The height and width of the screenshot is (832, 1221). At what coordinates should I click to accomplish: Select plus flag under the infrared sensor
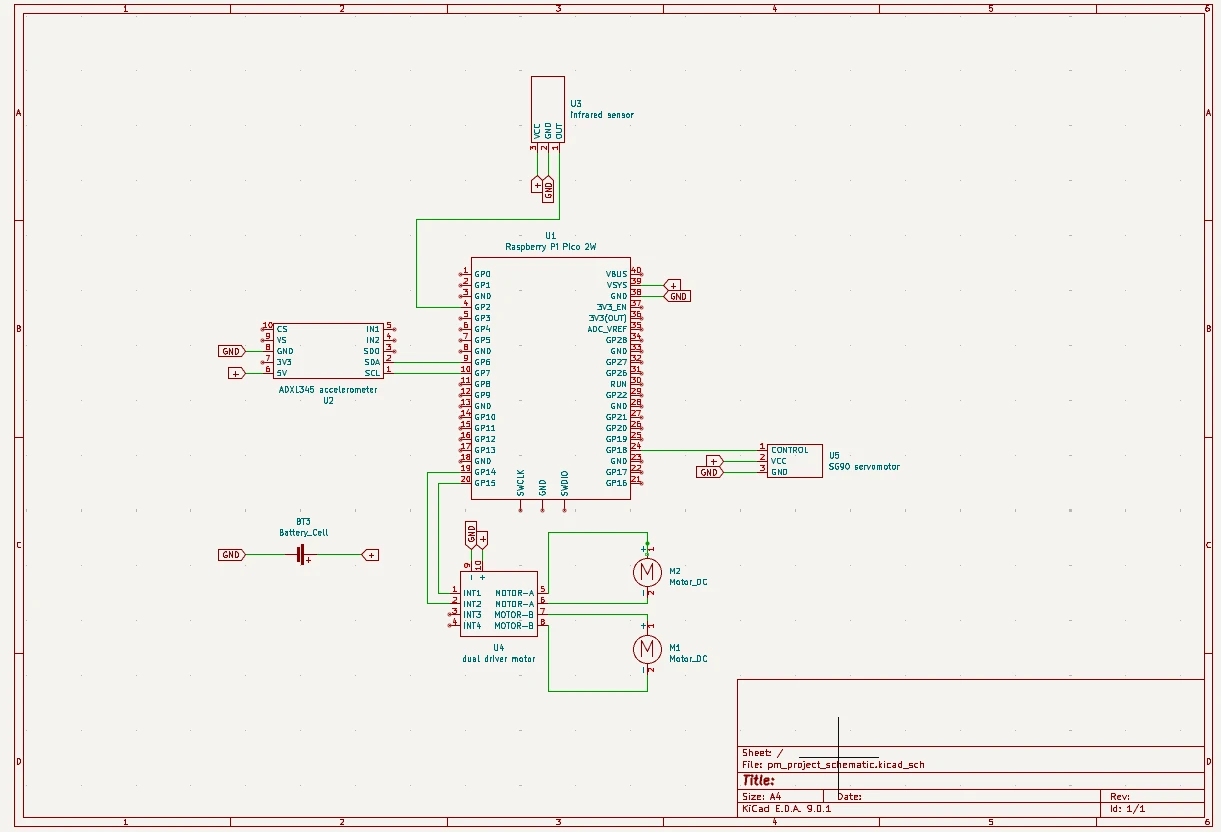click(537, 185)
